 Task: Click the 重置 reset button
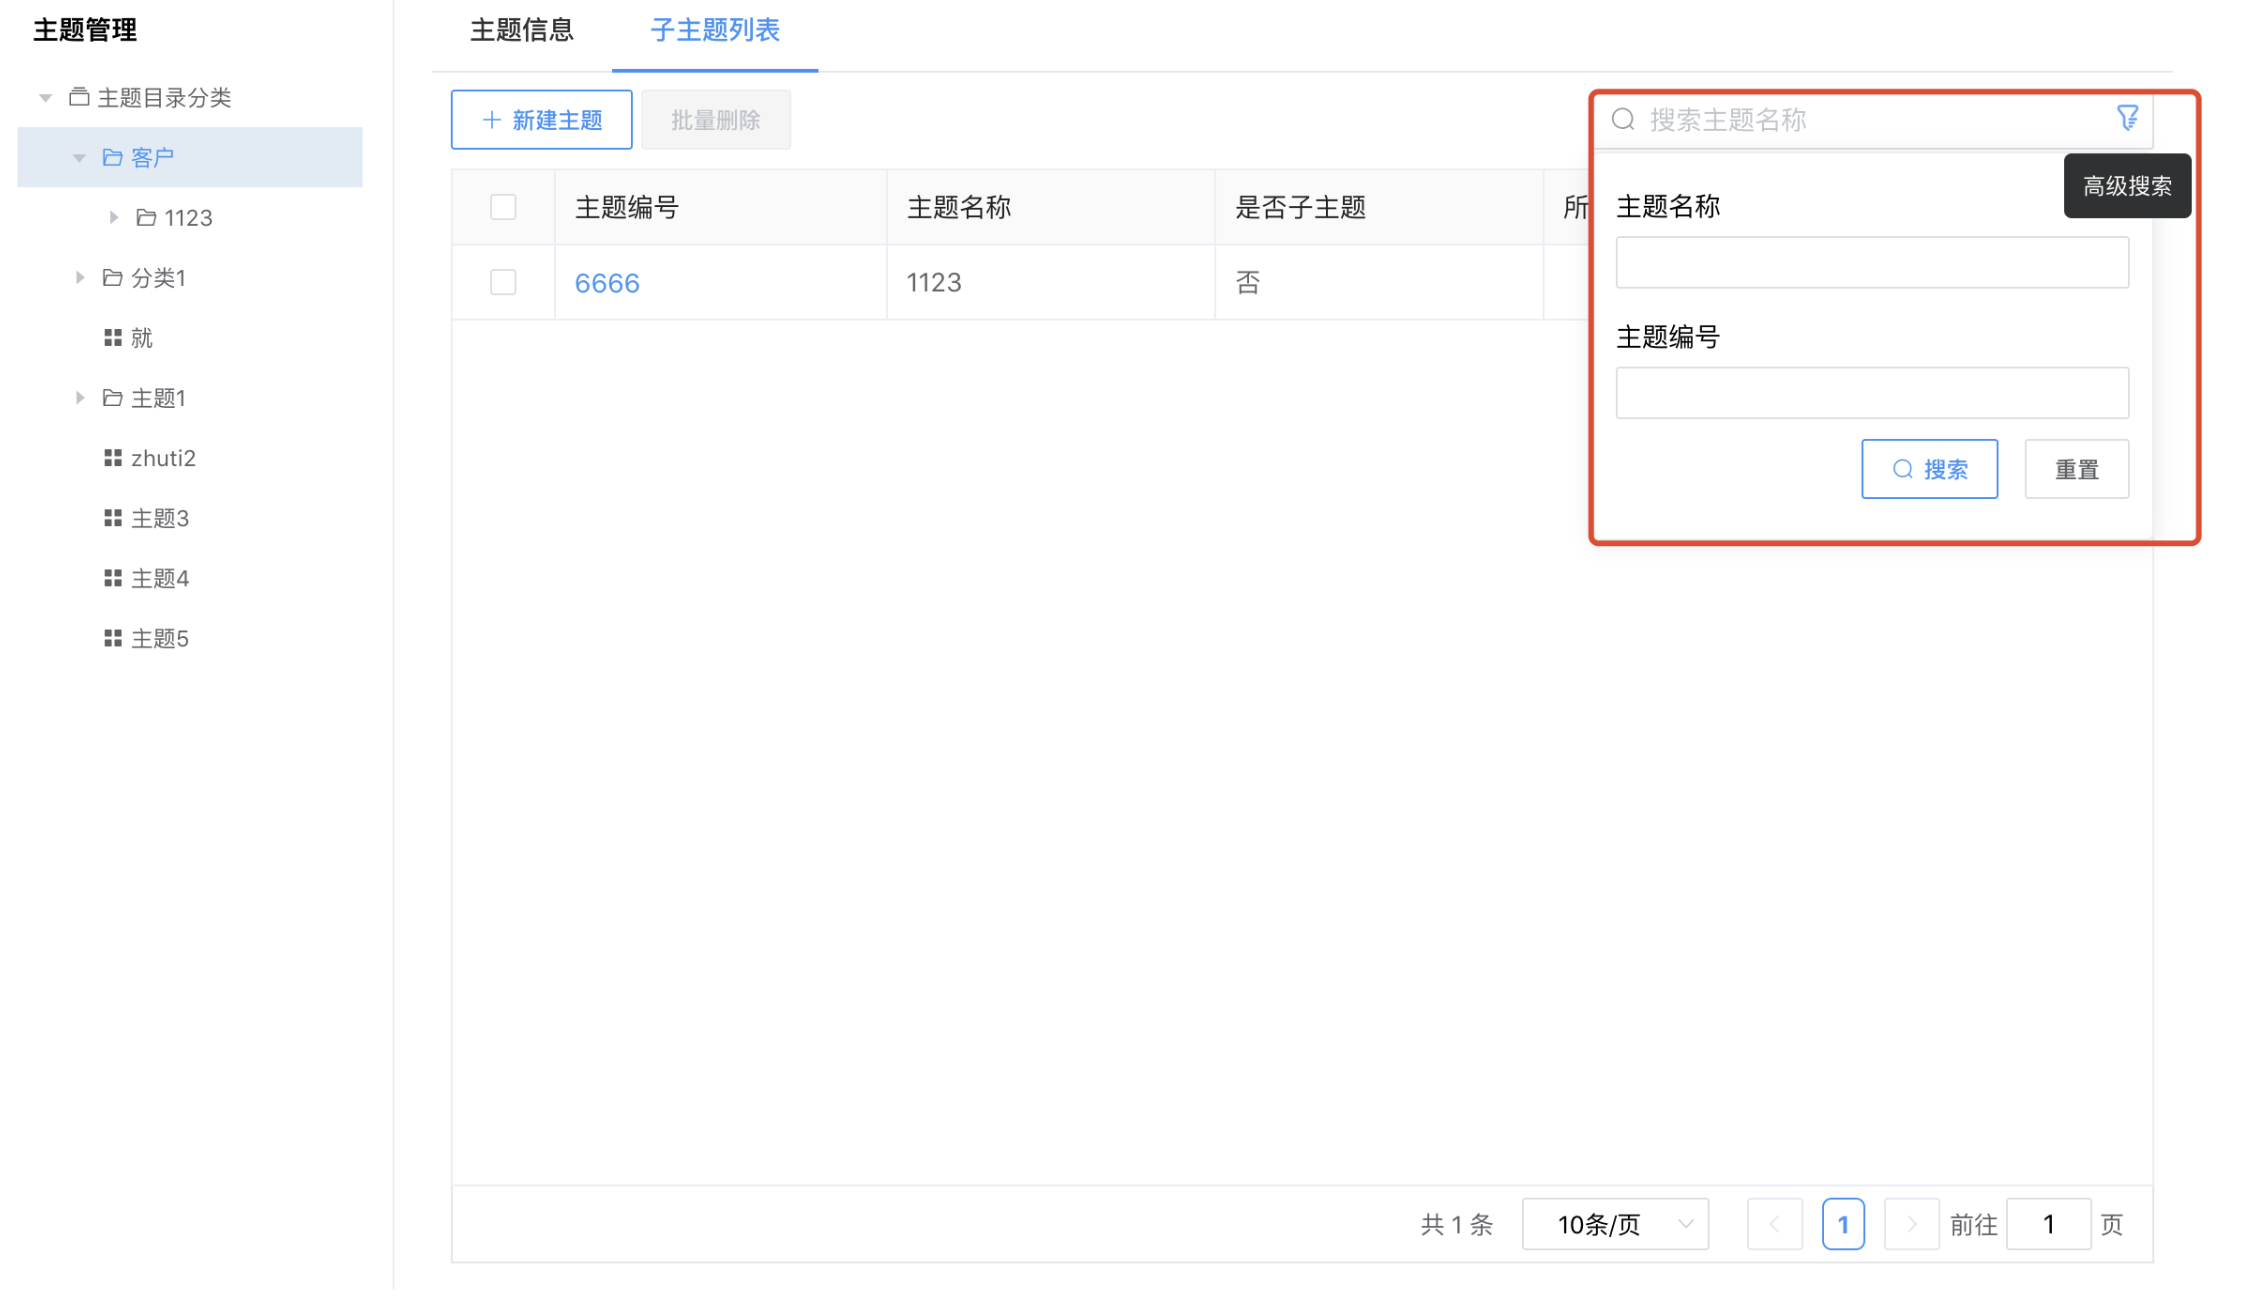point(2076,468)
